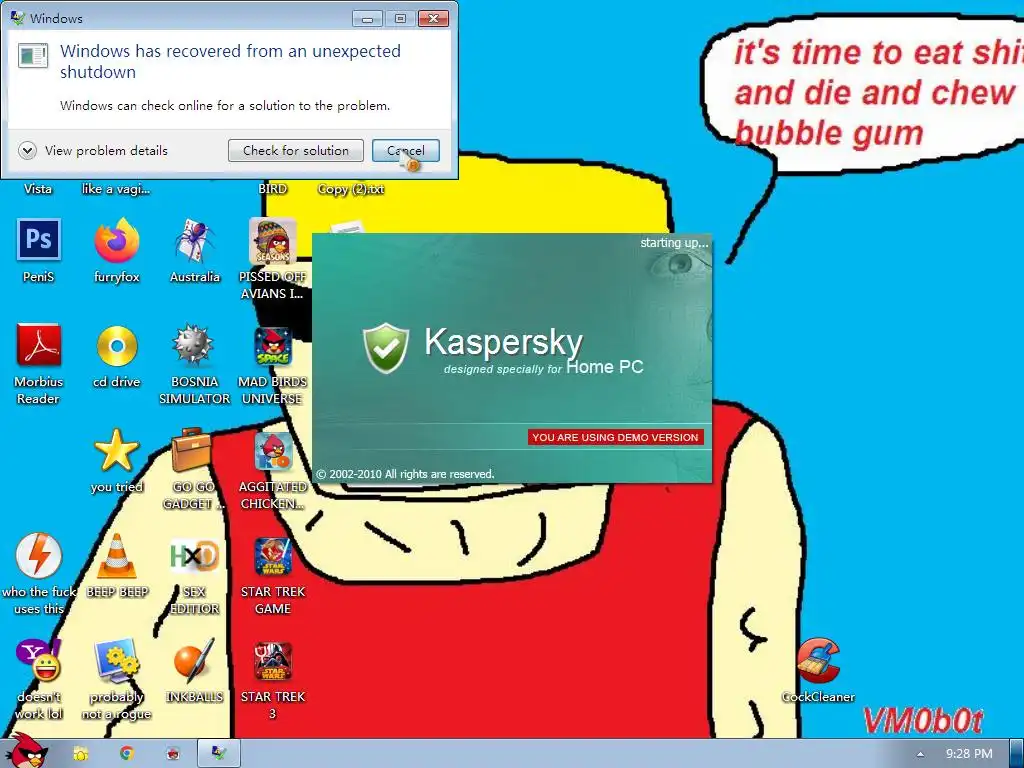Open Chrome from the taskbar
This screenshot has height=768, width=1024.
coord(127,754)
